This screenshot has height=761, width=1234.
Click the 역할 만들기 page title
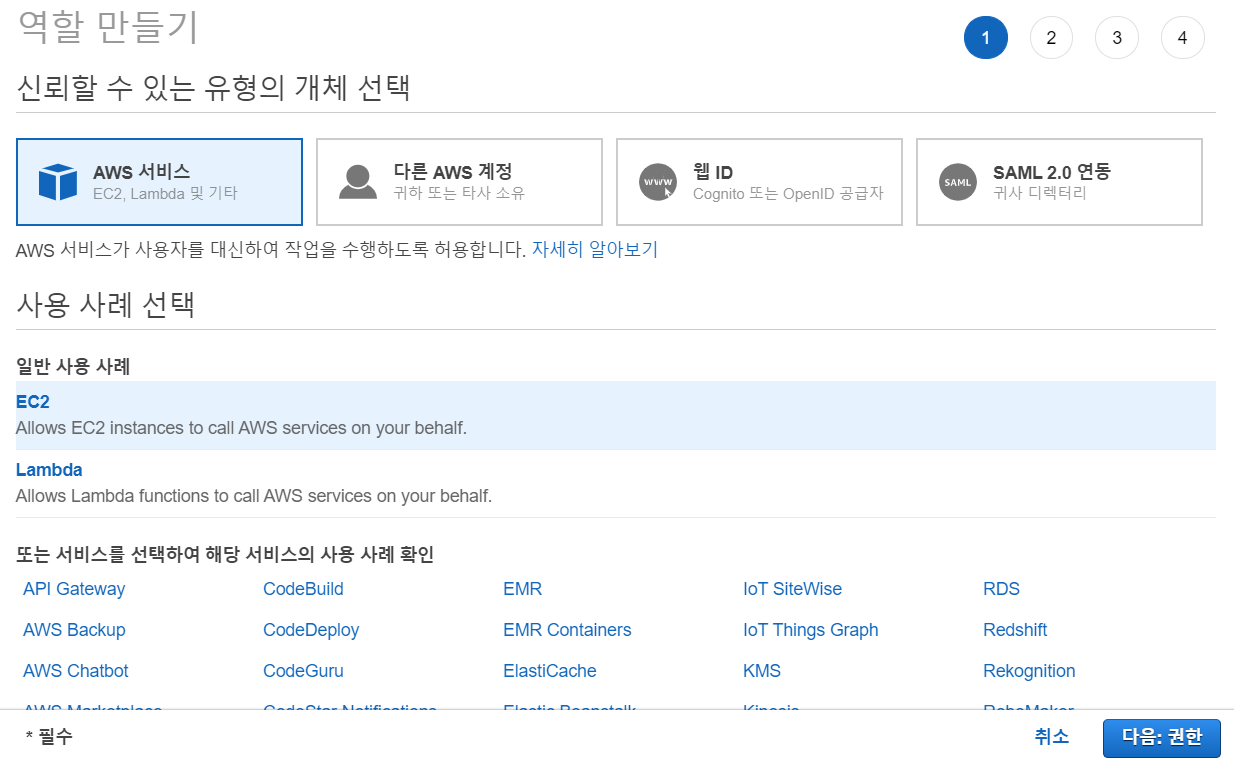pyautogui.click(x=108, y=26)
